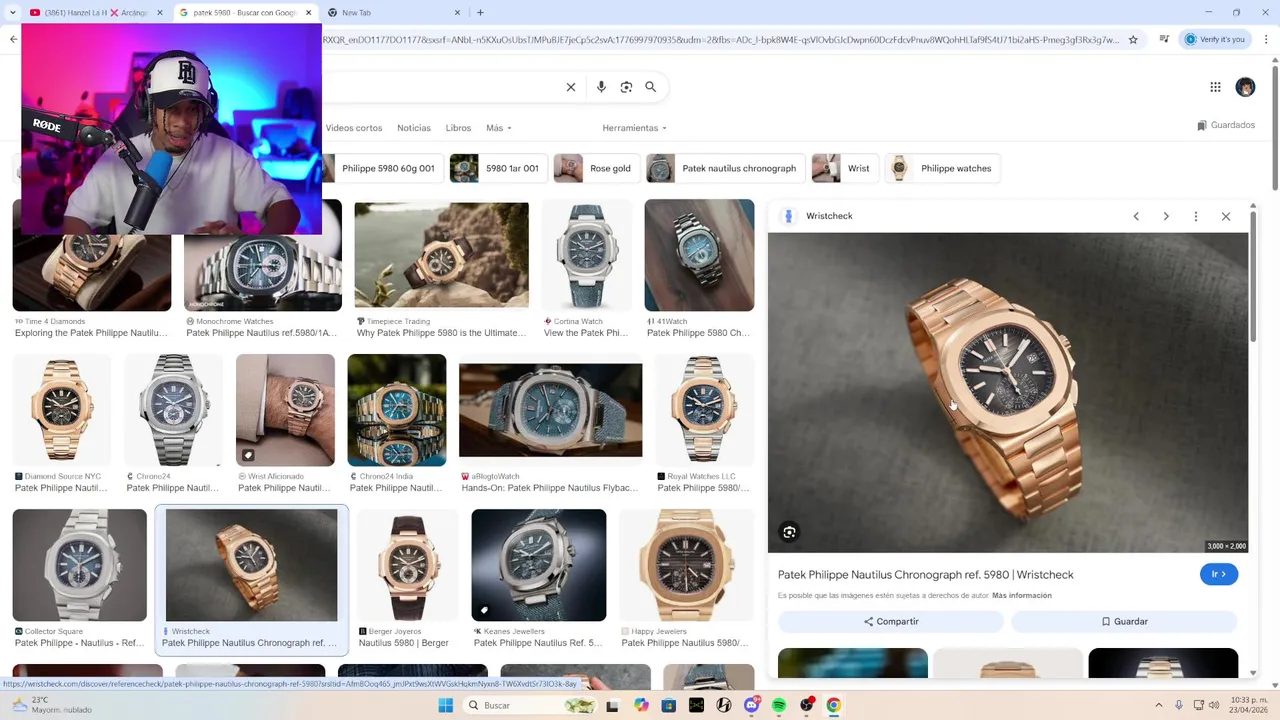The height and width of the screenshot is (720, 1280).
Task: Show next image in preview panel
Action: tap(1166, 216)
